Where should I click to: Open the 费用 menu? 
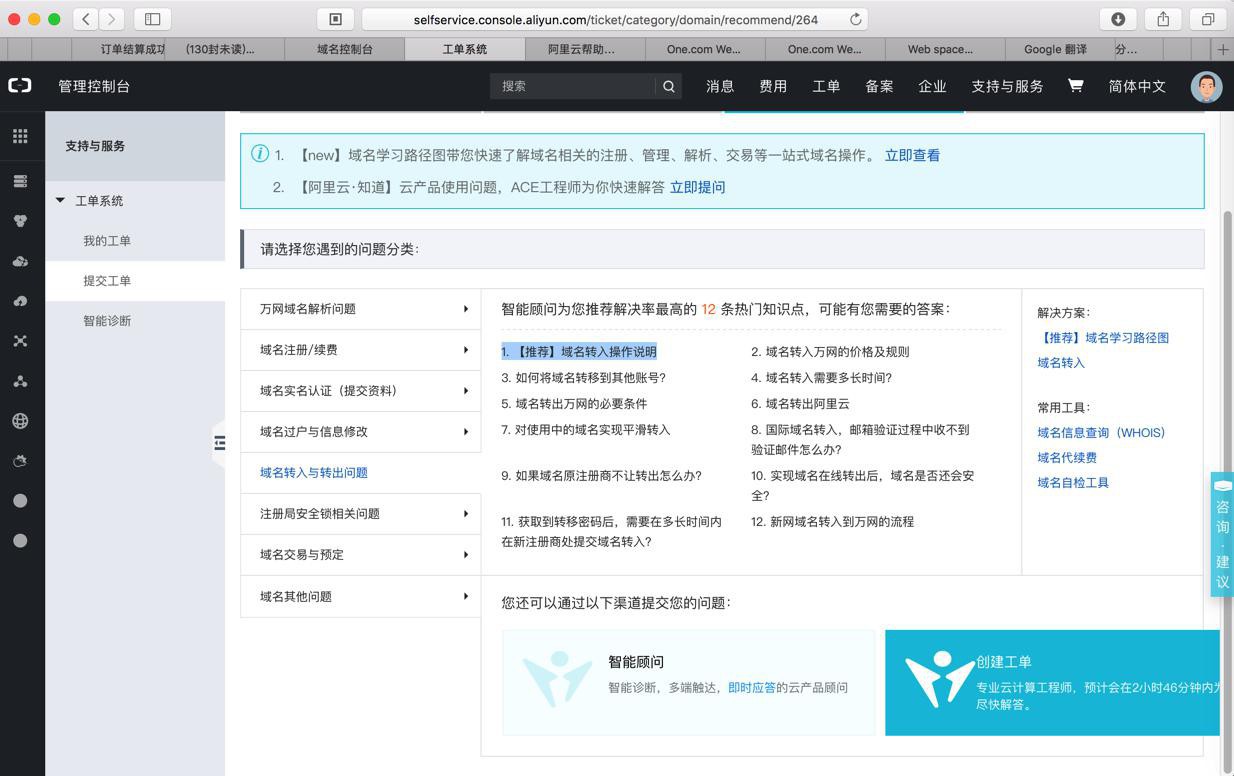[x=773, y=86]
